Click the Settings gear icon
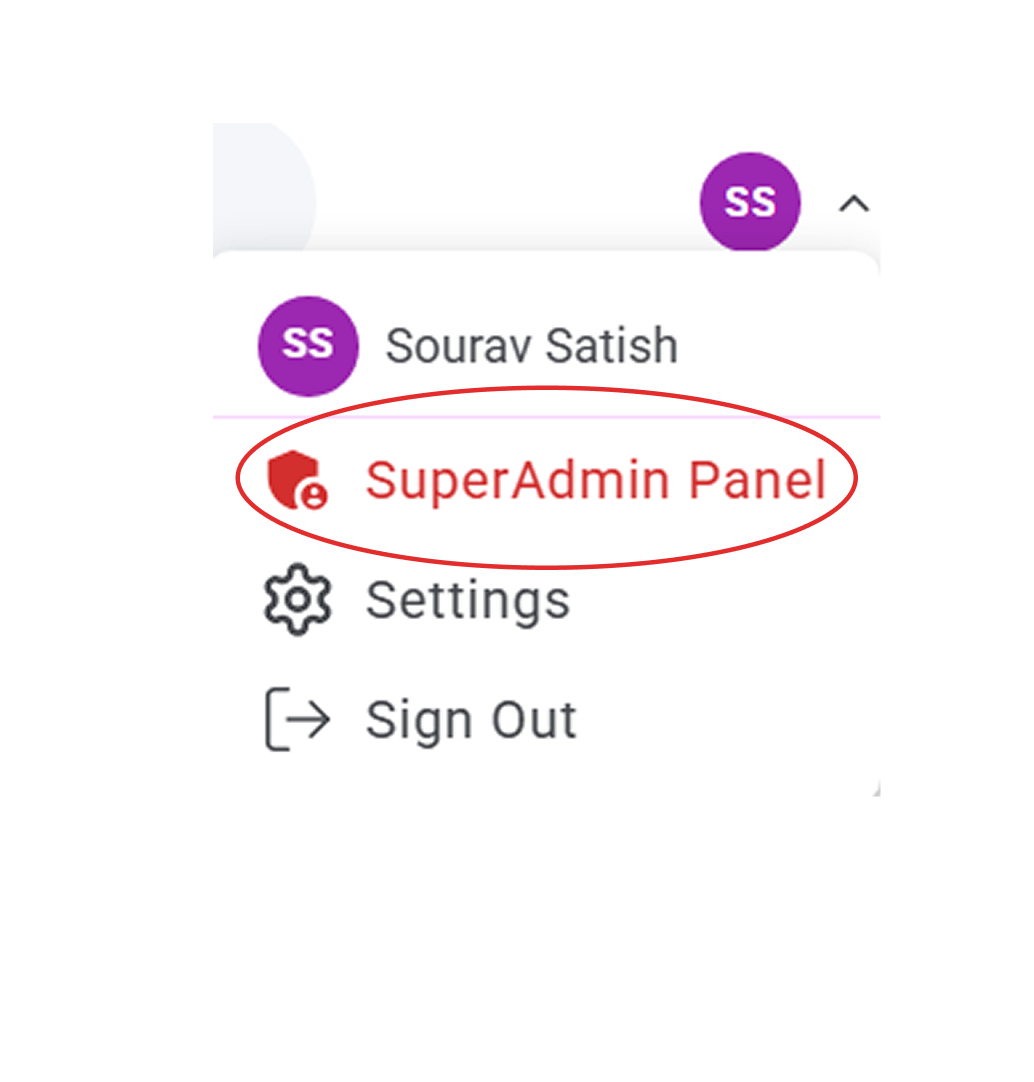Image resolution: width=1034 pixels, height=1082 pixels. 297,600
